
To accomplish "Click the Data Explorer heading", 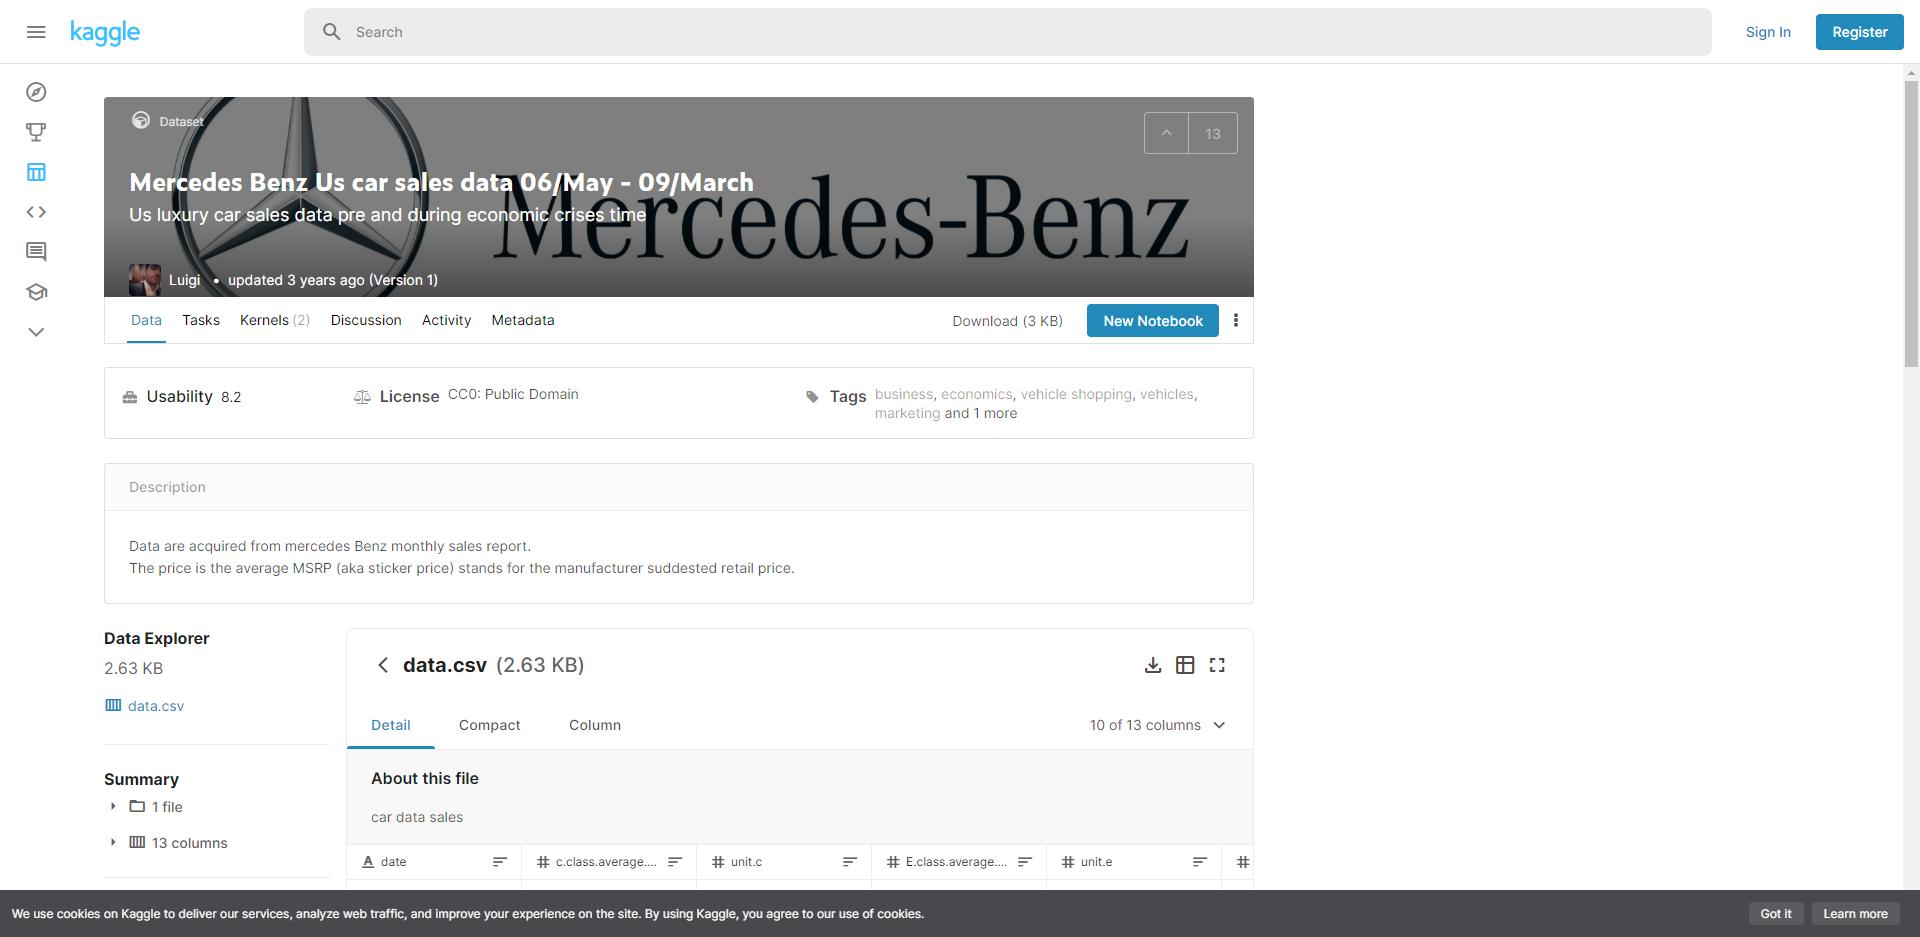I will coord(157,638).
